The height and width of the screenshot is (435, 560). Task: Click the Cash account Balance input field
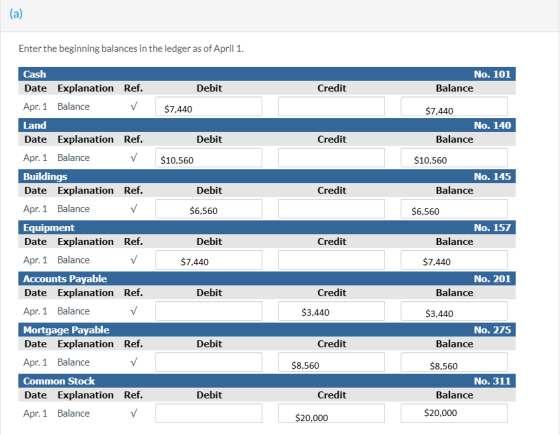pos(454,106)
